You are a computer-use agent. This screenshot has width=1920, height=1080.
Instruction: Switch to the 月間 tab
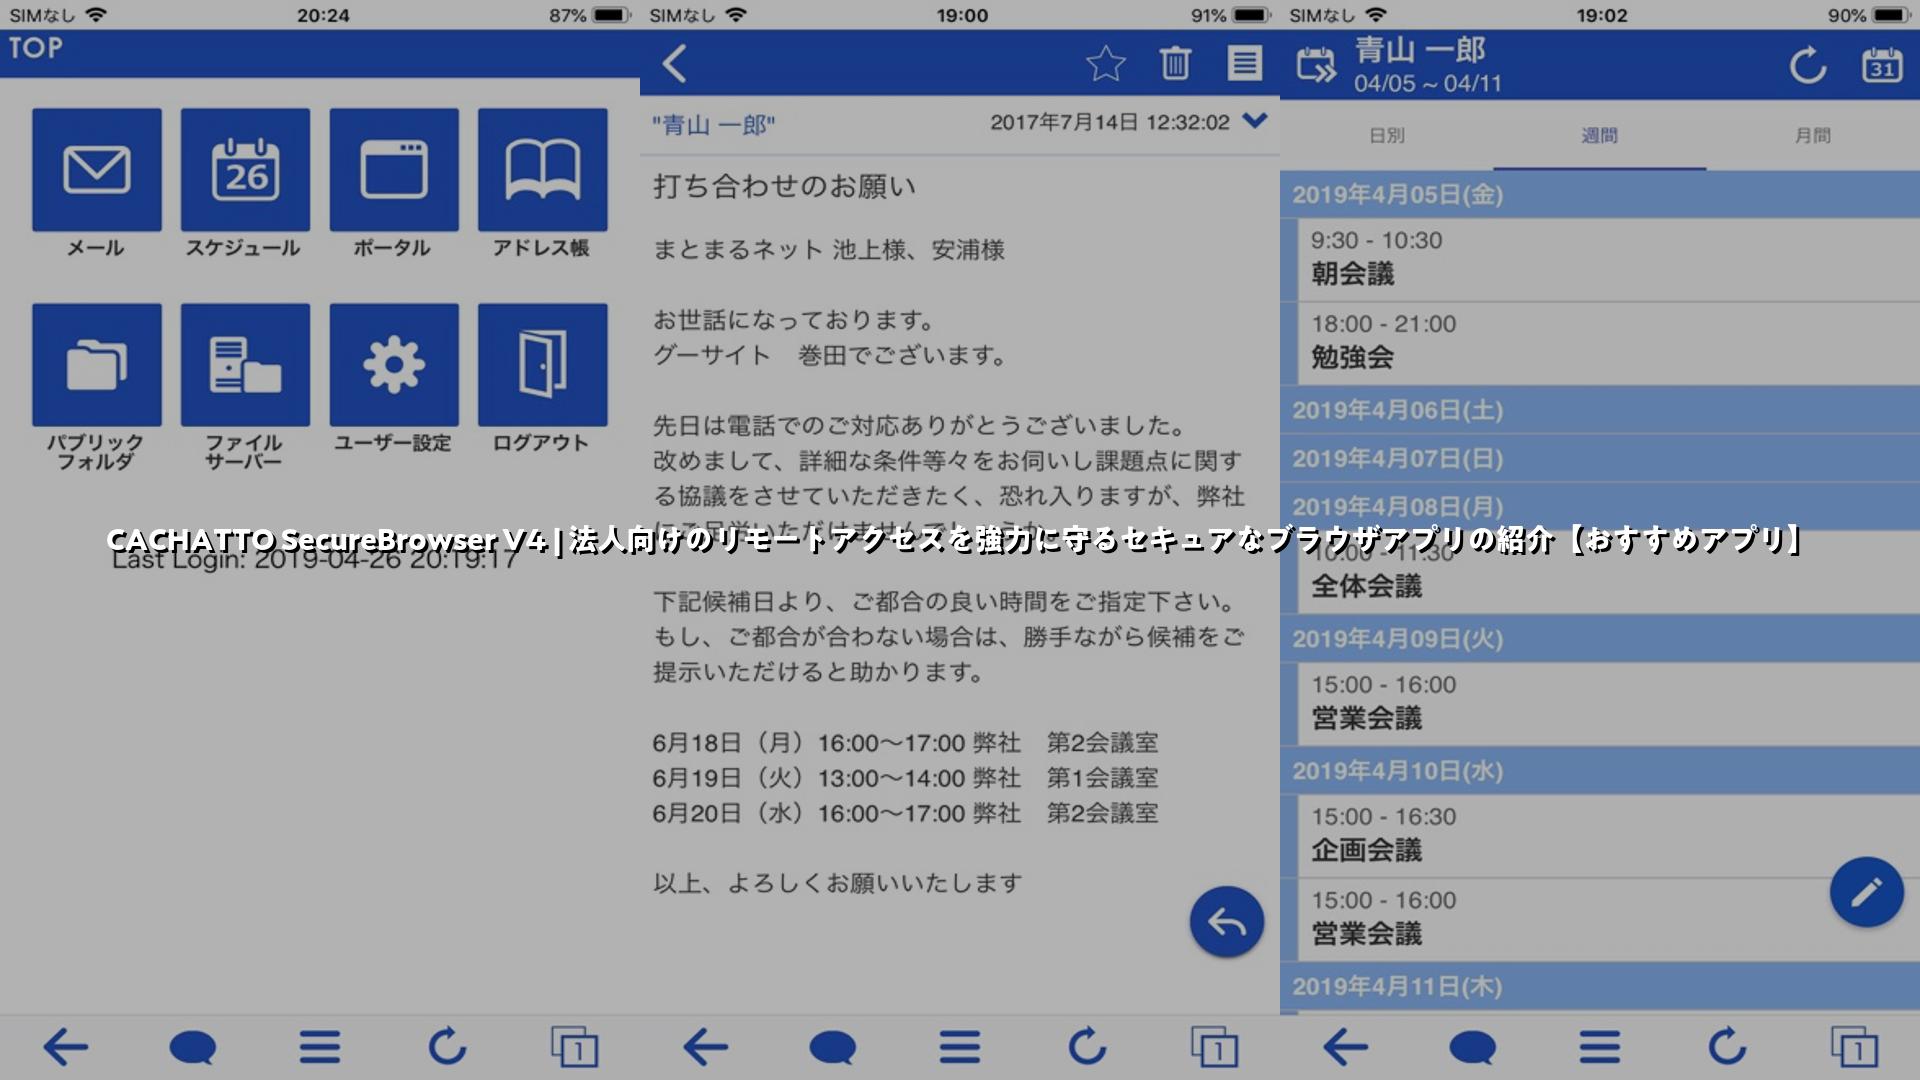pos(1813,135)
